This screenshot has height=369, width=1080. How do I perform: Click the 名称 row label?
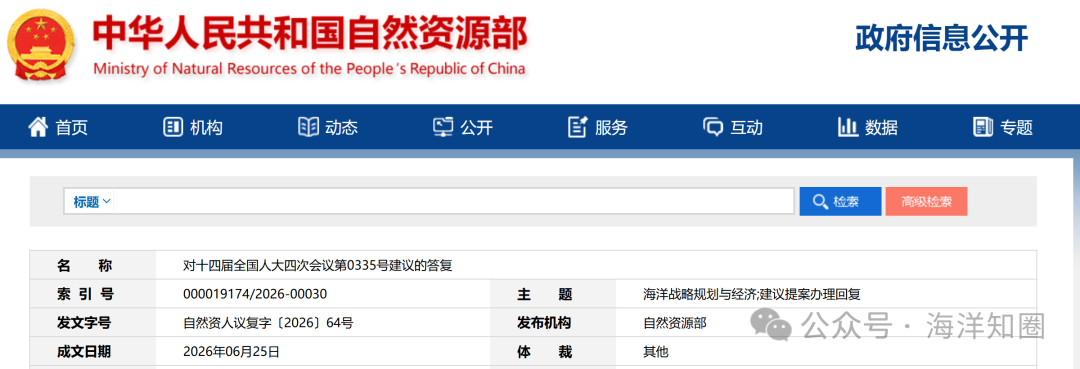tap(84, 266)
